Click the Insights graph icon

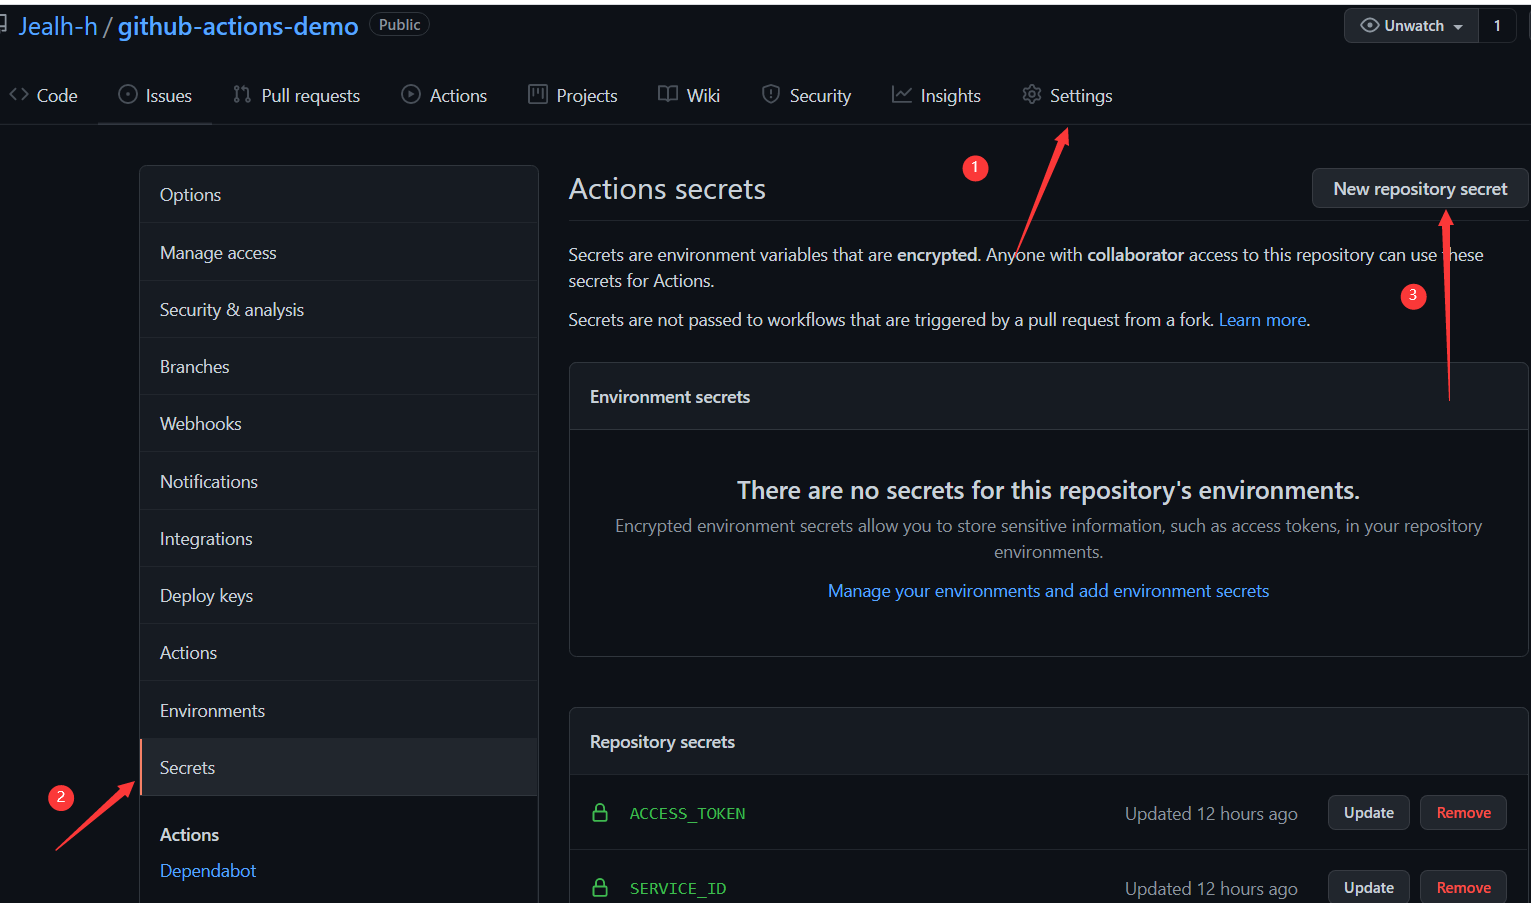pyautogui.click(x=902, y=94)
